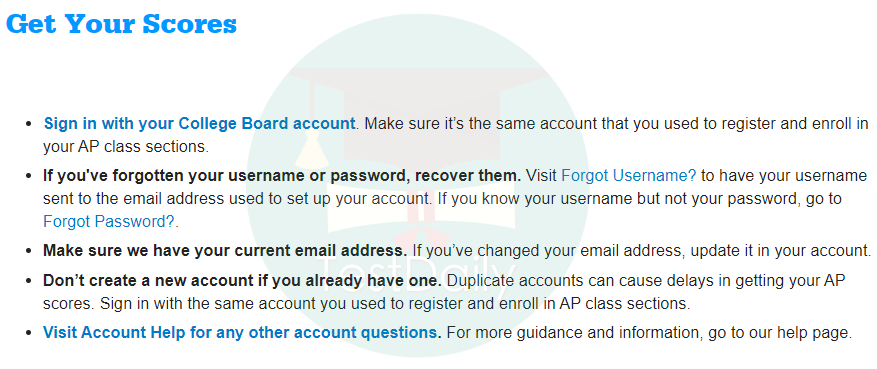
Task: Click the bullet beside Visit Account Help
Action: point(29,333)
